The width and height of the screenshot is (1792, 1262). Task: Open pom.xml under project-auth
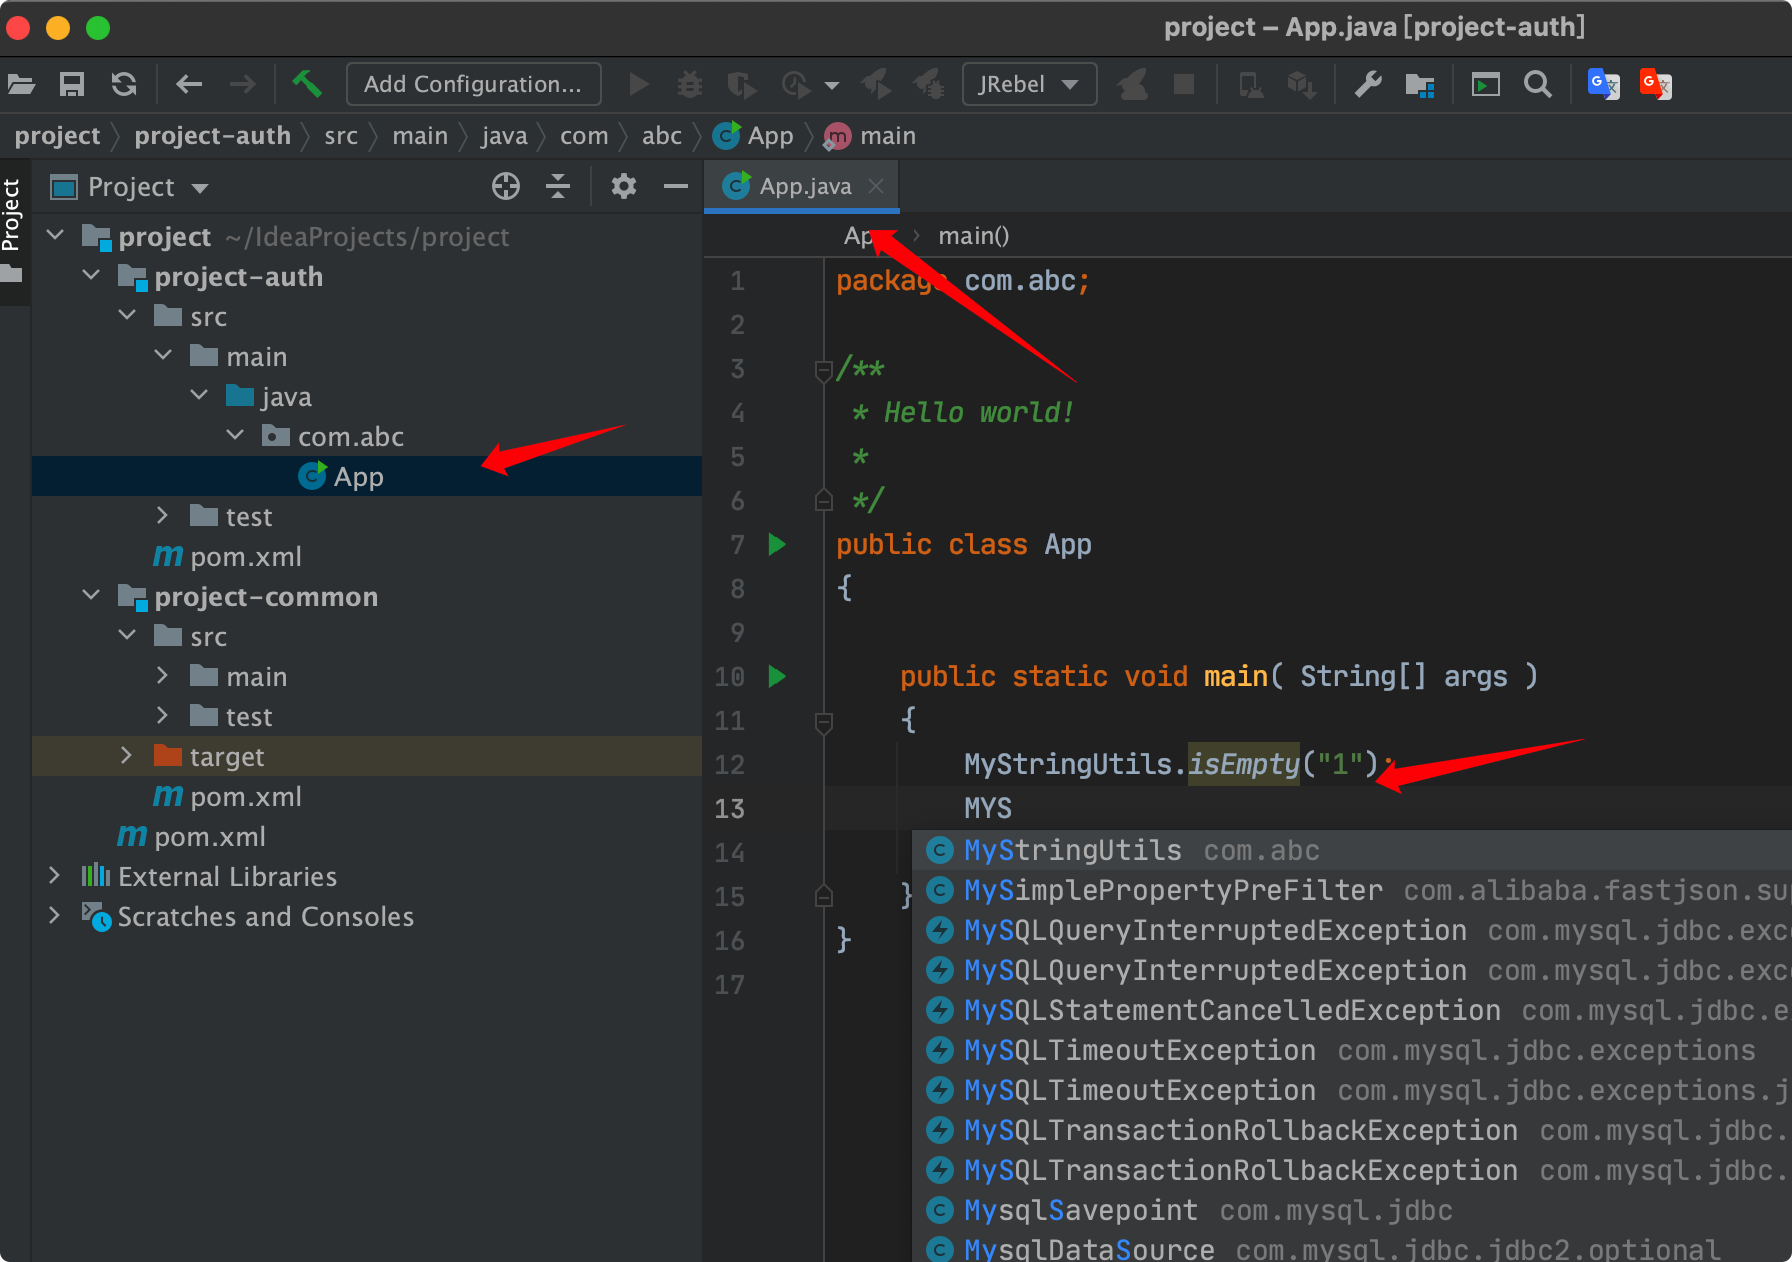245,556
